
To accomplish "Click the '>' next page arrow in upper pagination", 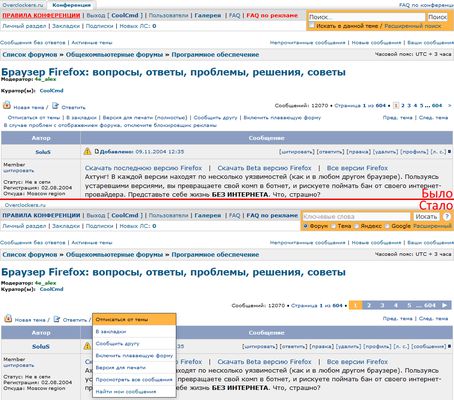I will point(449,106).
